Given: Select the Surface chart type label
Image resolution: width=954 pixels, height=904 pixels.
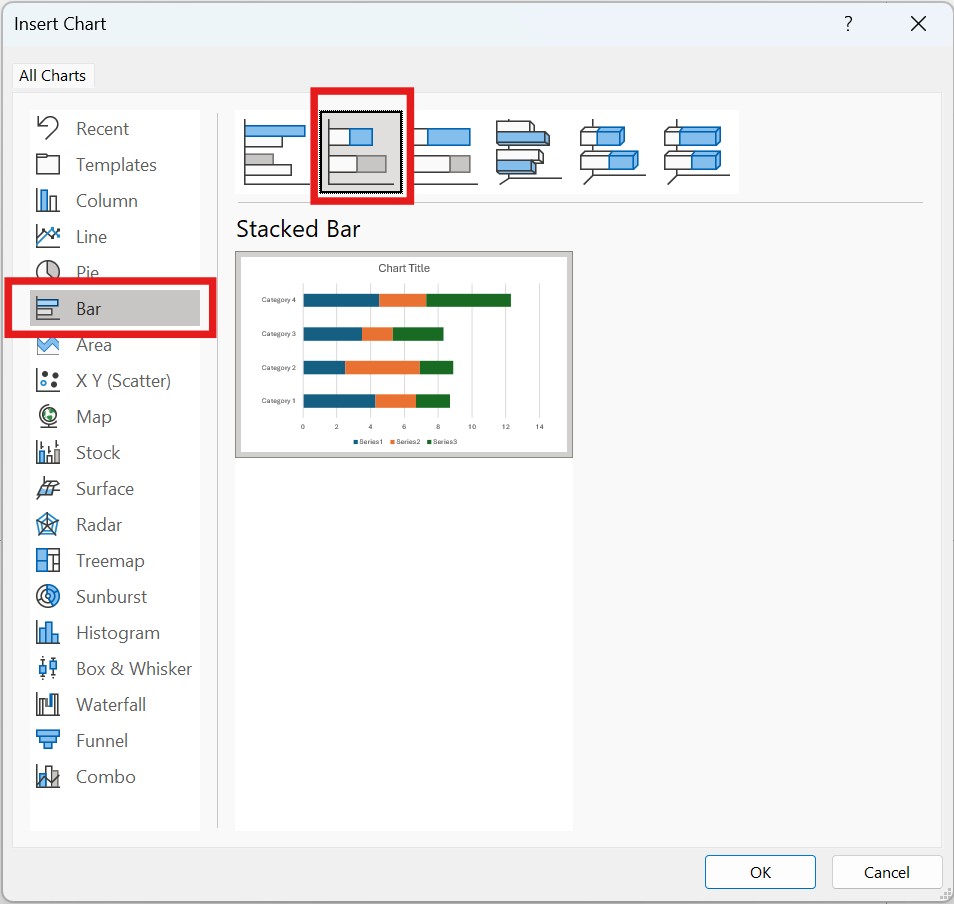Looking at the screenshot, I should [105, 488].
